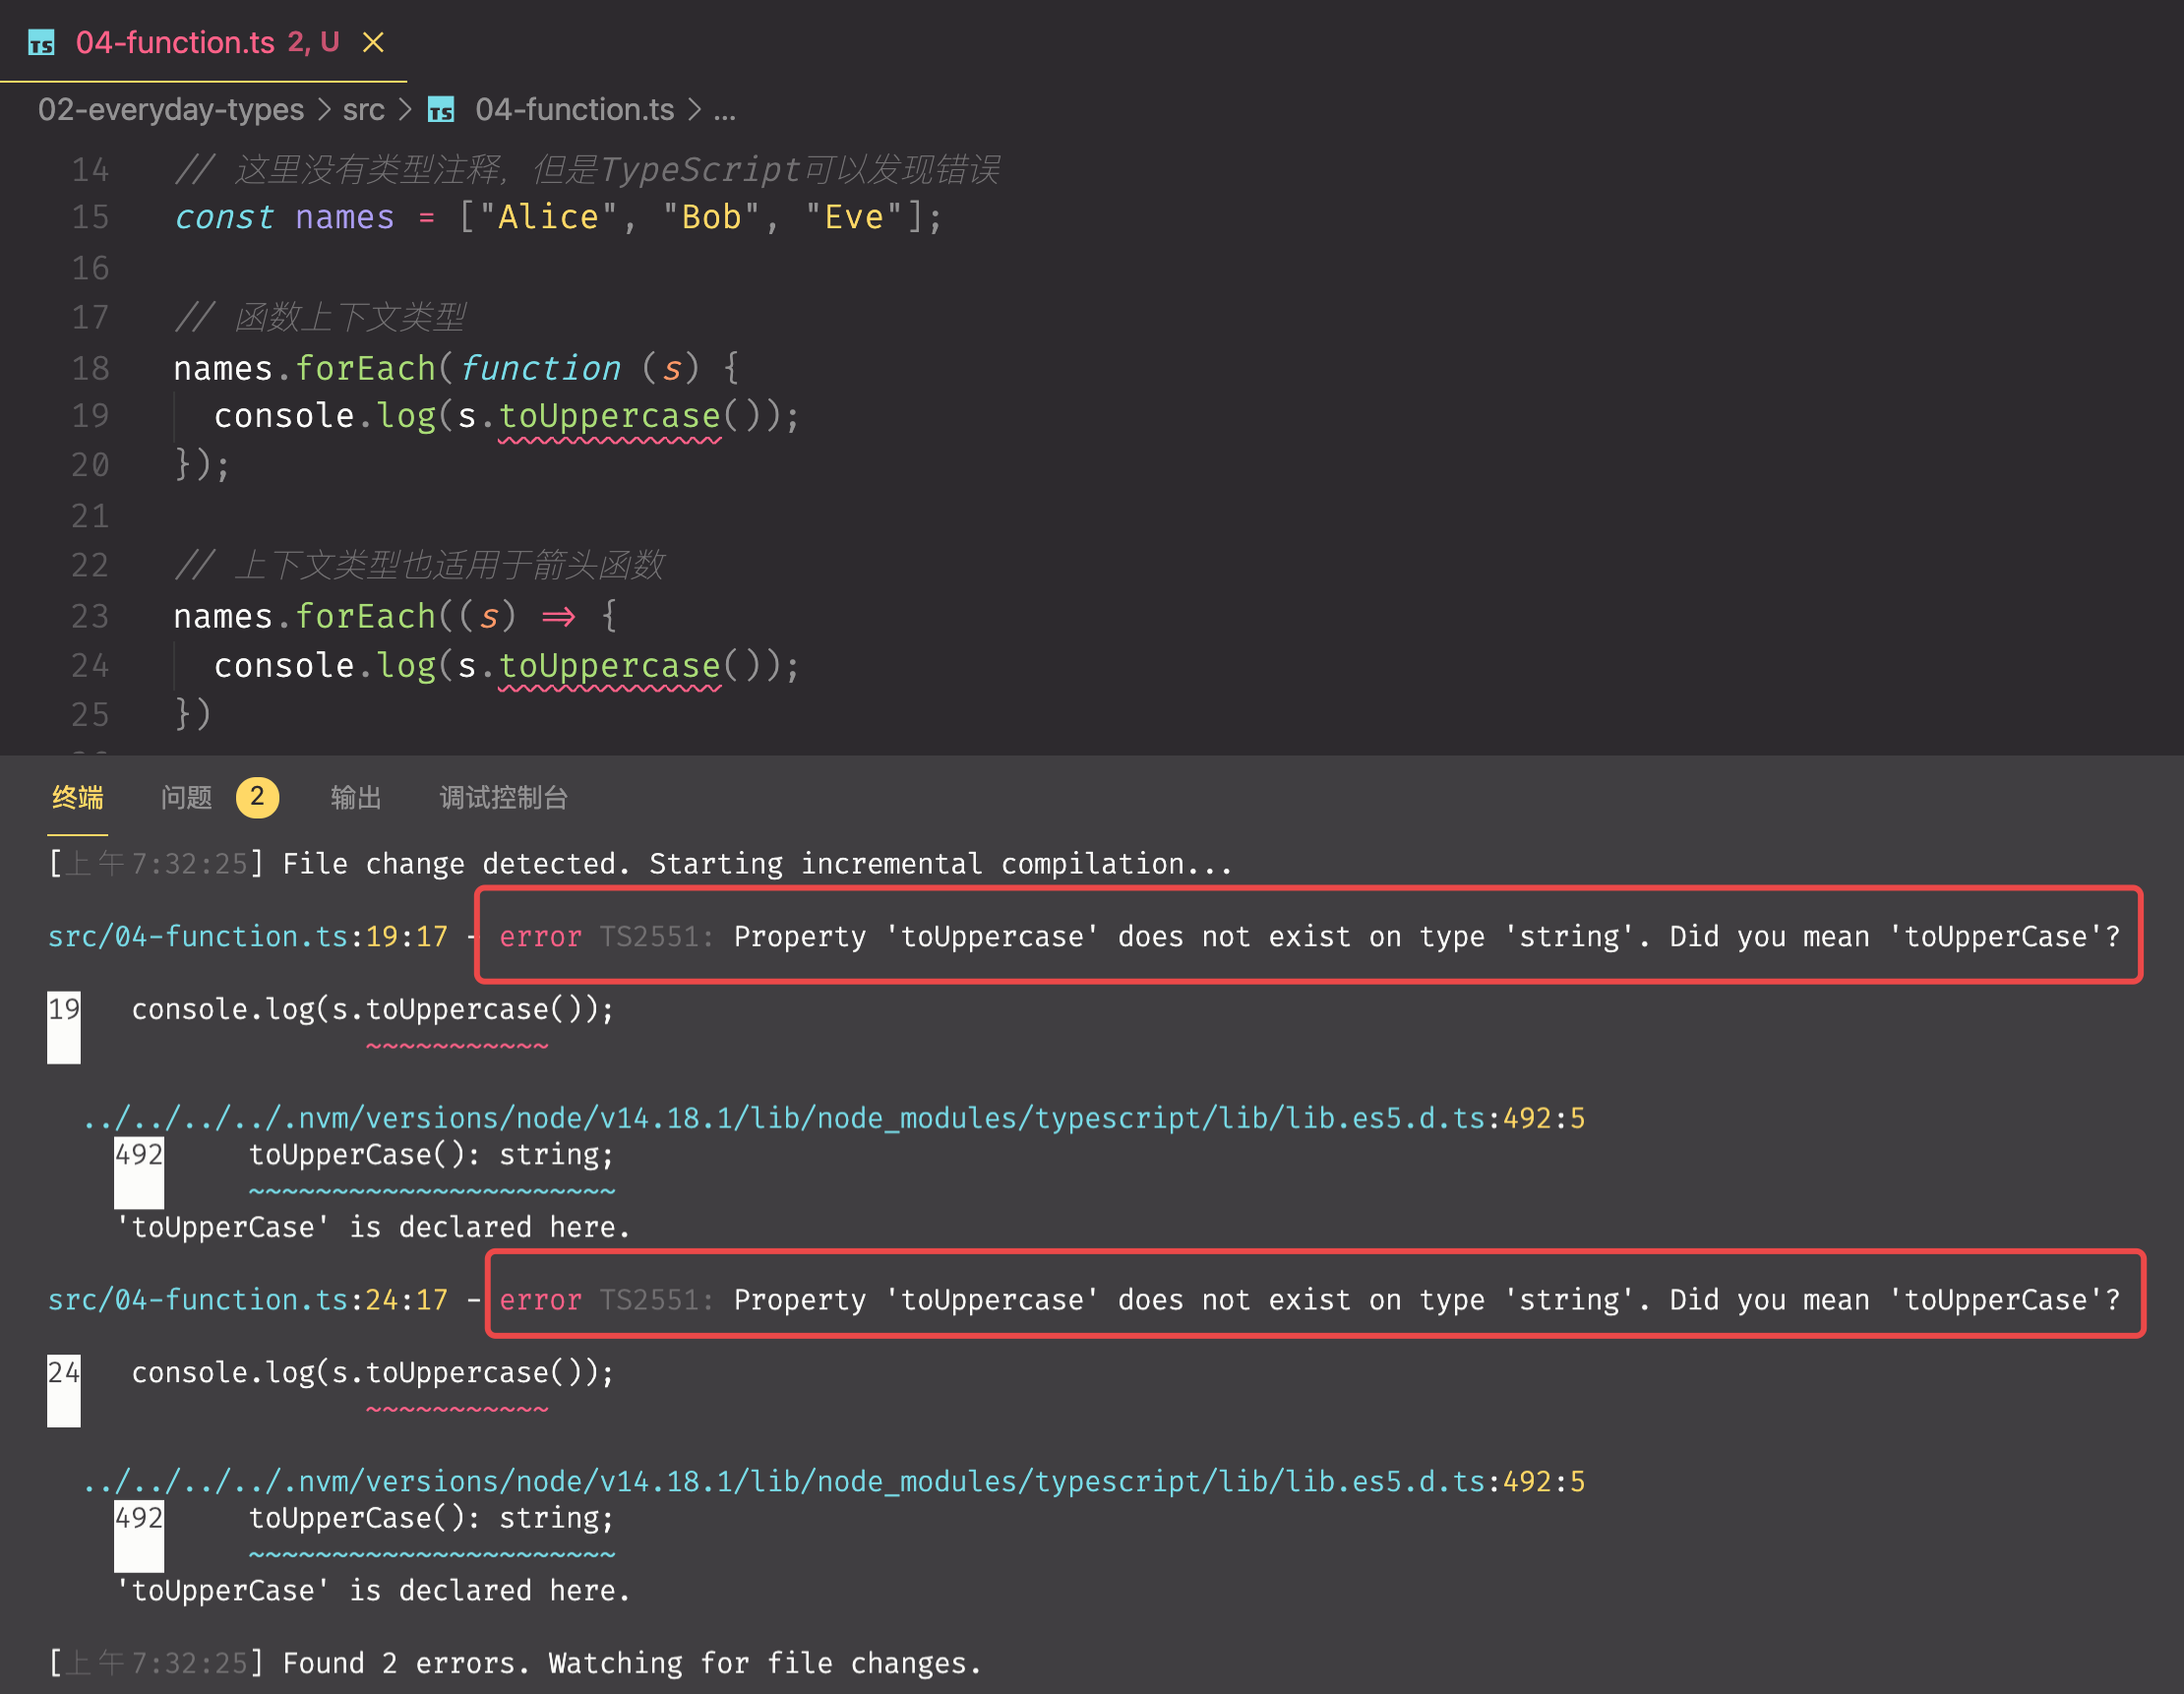Click the arrow => on line 23
2184x1694 pixels.
pyautogui.click(x=558, y=616)
